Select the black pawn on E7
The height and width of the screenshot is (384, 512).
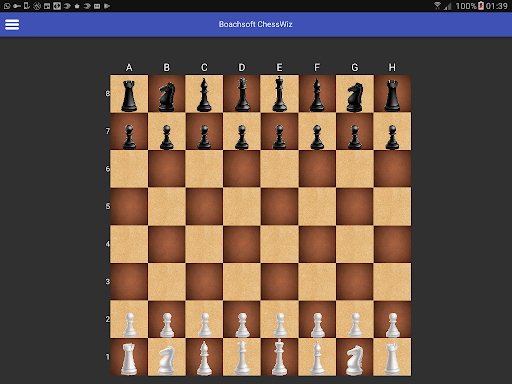click(x=279, y=131)
